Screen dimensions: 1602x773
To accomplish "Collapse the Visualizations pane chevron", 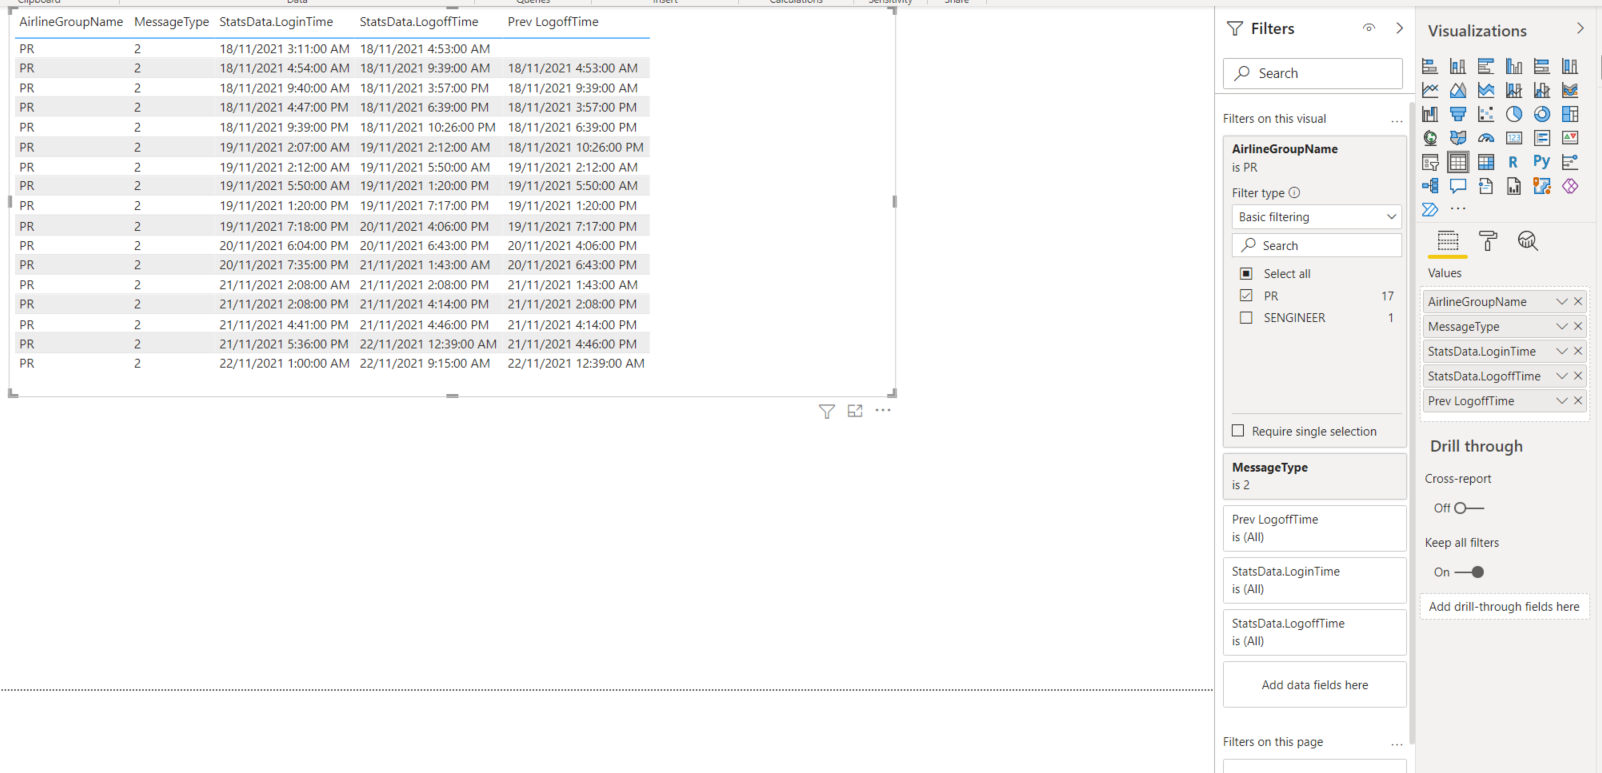I will pyautogui.click(x=1580, y=29).
